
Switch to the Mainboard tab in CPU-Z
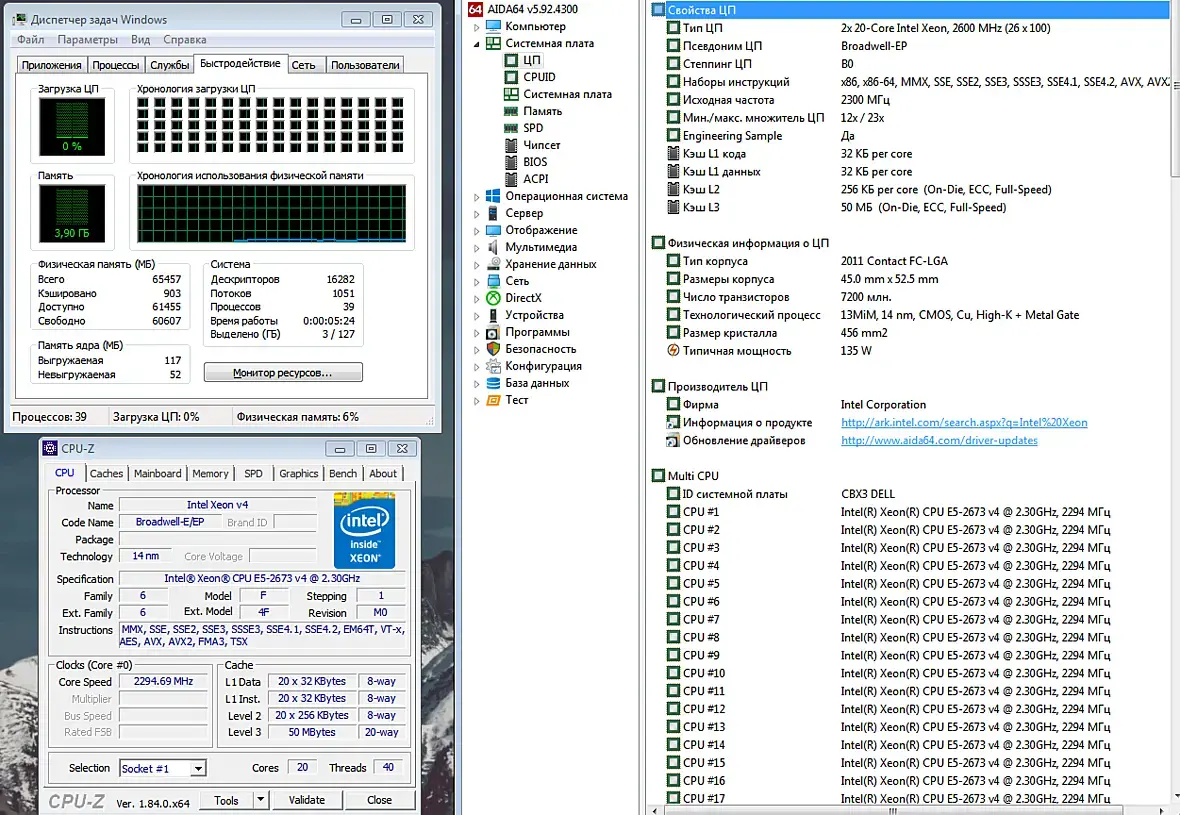[158, 474]
